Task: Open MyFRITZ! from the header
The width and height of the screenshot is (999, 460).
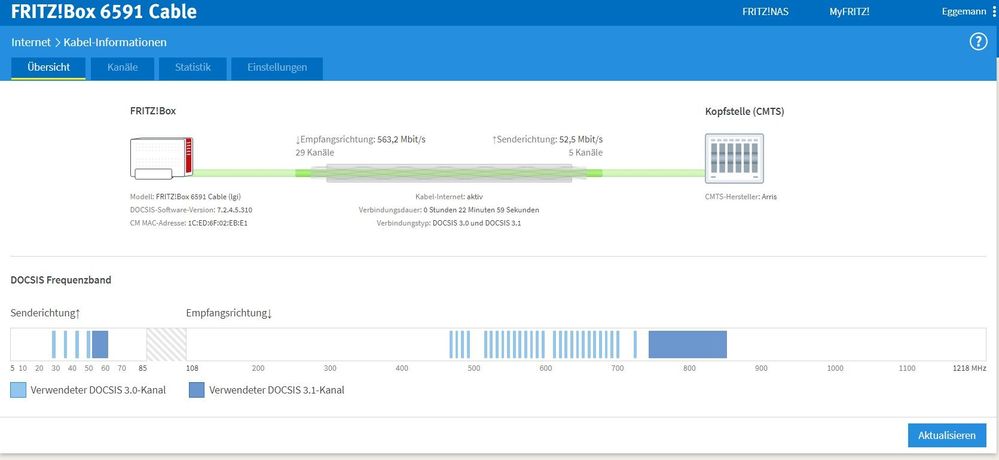Action: [849, 11]
